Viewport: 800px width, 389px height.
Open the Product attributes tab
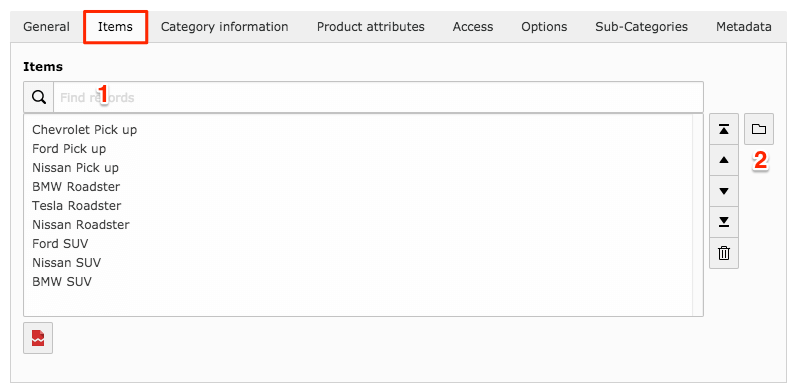[370, 27]
